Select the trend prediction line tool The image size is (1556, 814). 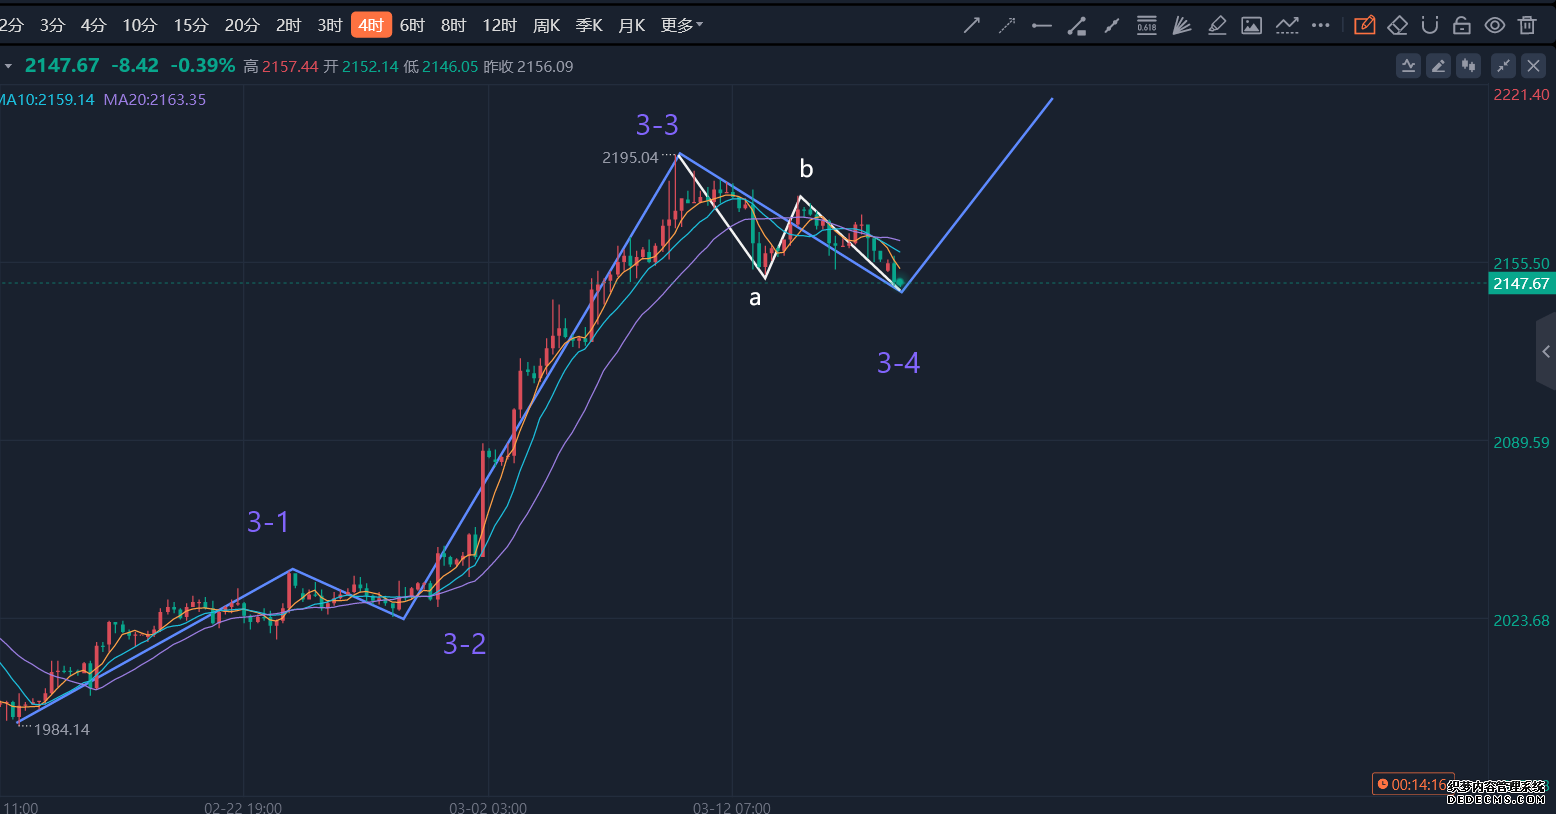click(1287, 25)
